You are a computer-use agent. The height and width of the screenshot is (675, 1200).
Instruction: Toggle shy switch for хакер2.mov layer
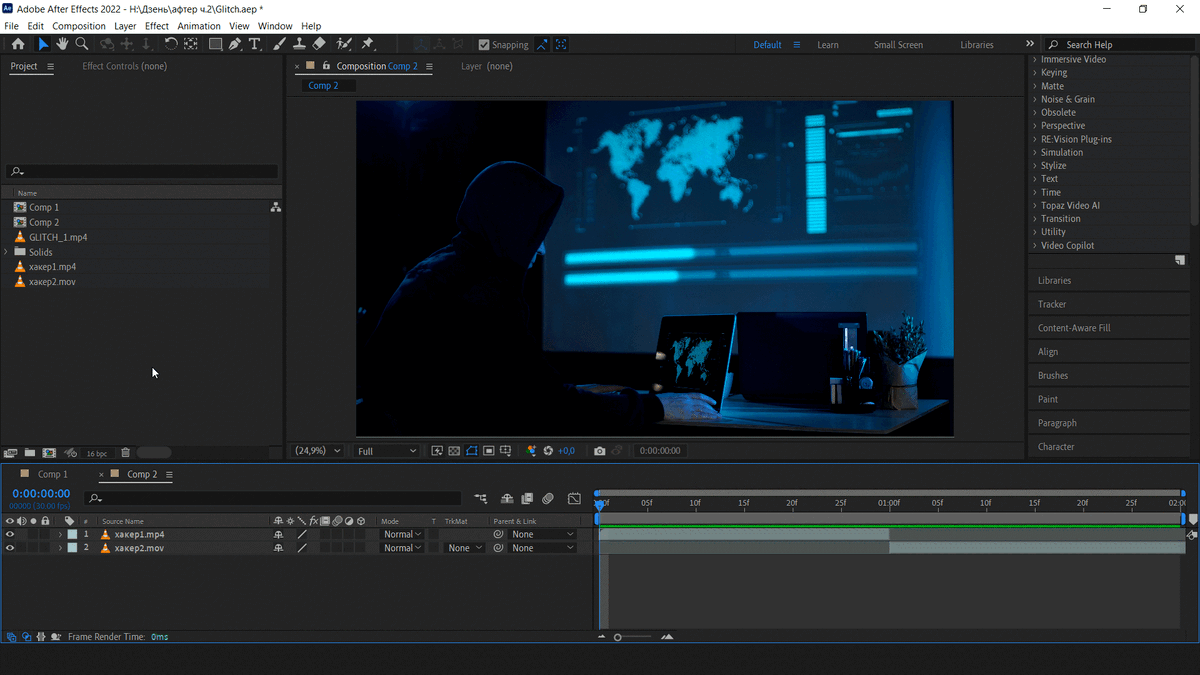pyautogui.click(x=279, y=548)
